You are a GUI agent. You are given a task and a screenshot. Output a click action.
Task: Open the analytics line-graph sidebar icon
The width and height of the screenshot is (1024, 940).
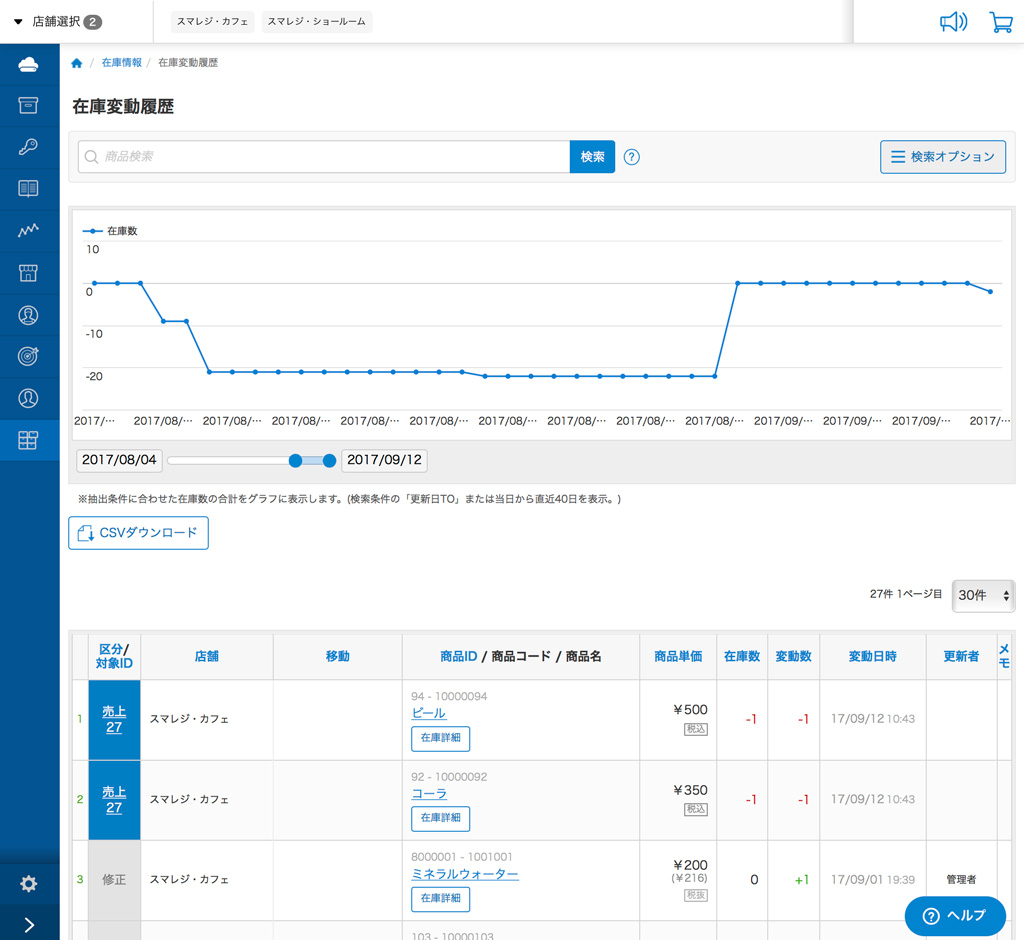tap(28, 231)
